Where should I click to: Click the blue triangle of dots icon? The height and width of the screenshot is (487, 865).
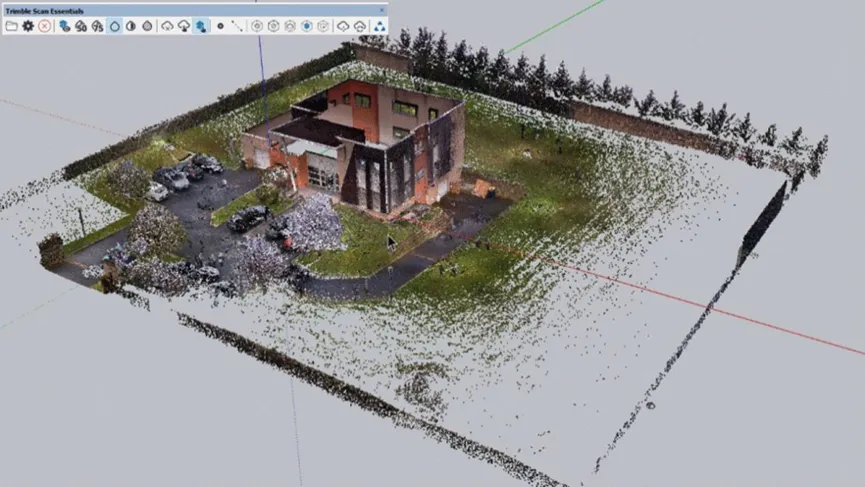380,26
